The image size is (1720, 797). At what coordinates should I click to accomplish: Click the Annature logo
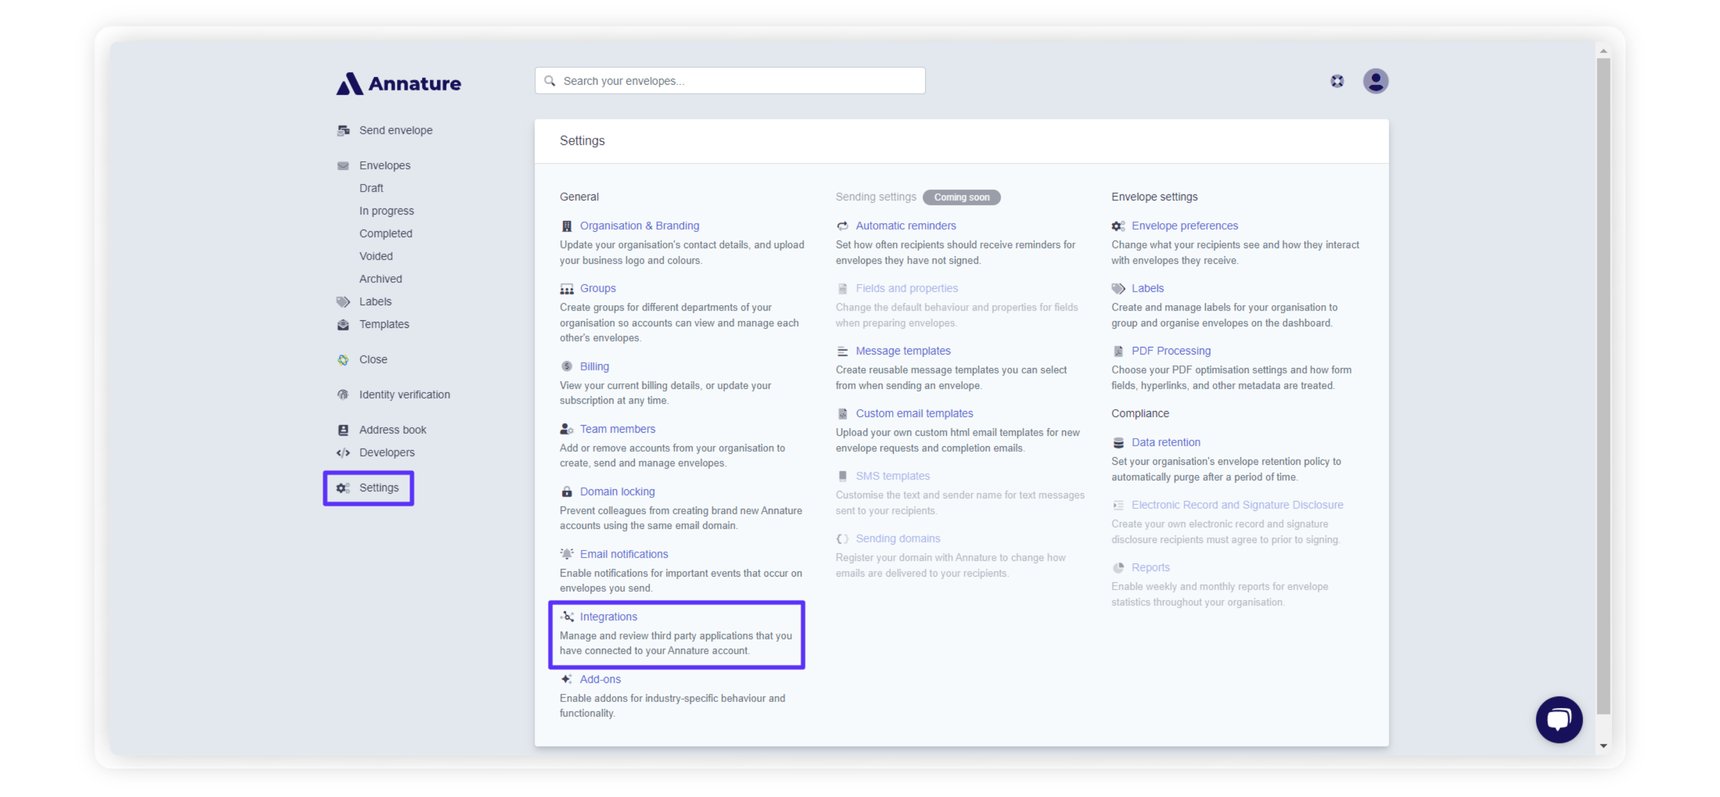pos(399,84)
